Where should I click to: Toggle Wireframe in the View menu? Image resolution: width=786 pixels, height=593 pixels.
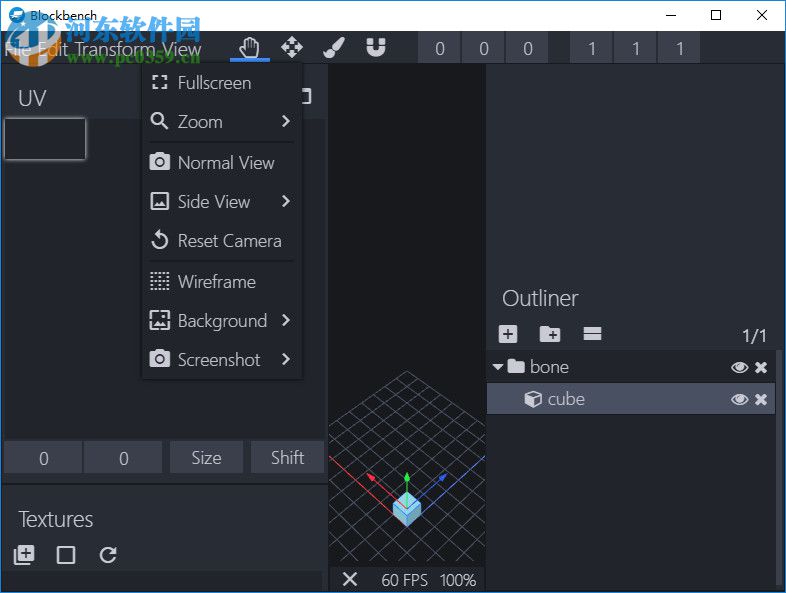click(x=222, y=282)
